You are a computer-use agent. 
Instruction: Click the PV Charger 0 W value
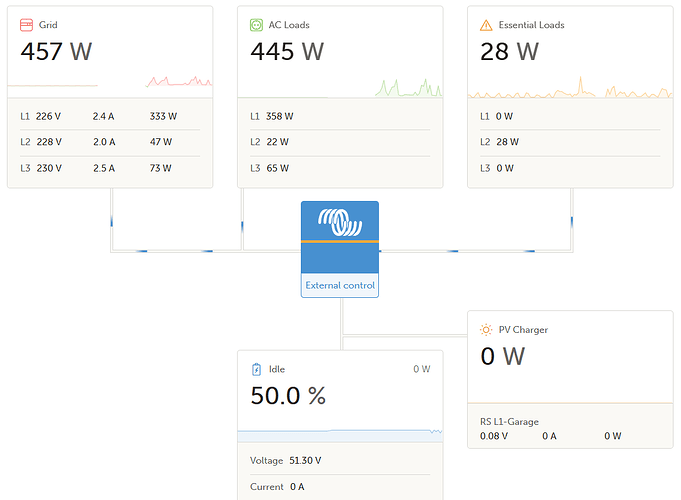tap(502, 356)
